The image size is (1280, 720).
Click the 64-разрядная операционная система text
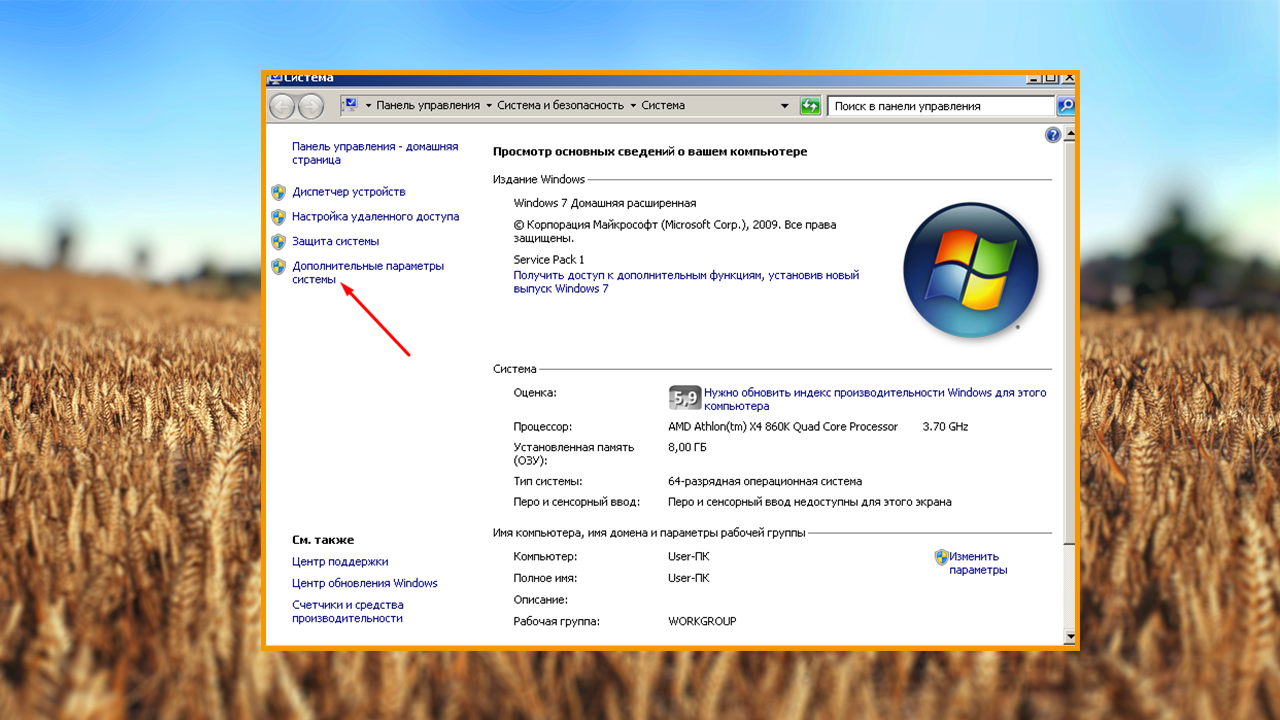pyautogui.click(x=765, y=481)
